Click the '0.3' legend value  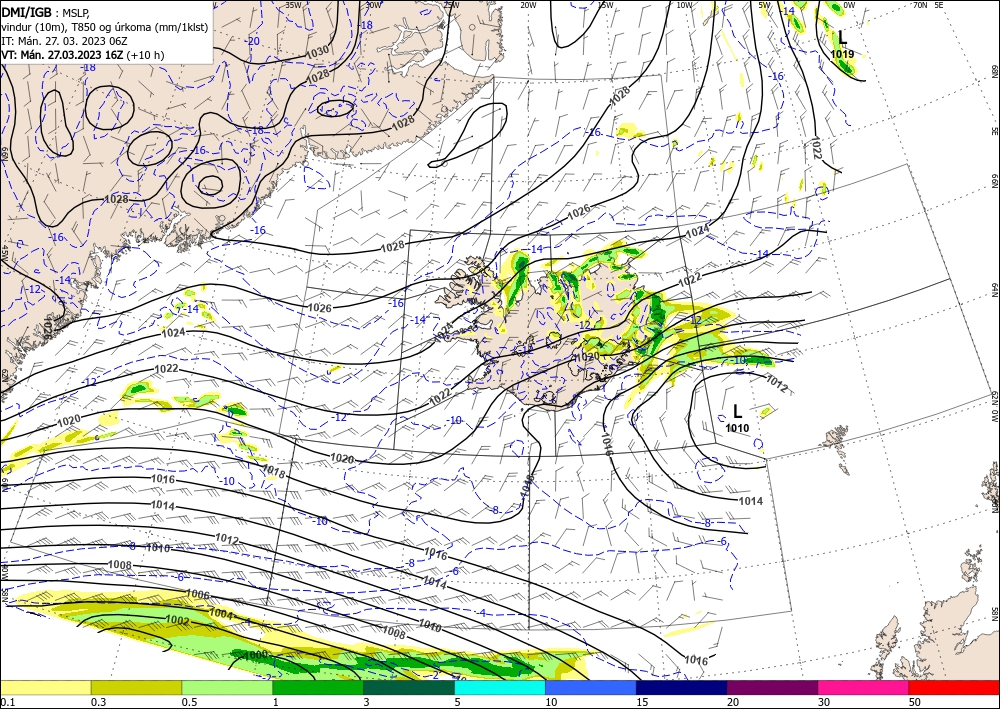click(98, 702)
